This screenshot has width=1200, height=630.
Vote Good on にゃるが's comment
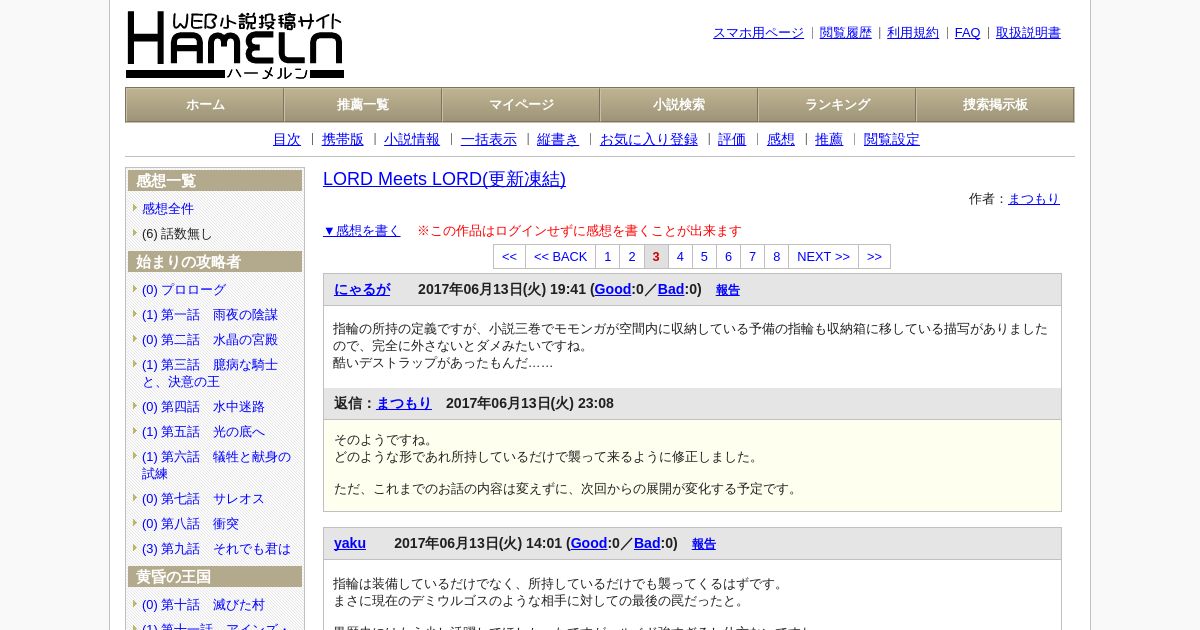point(613,289)
